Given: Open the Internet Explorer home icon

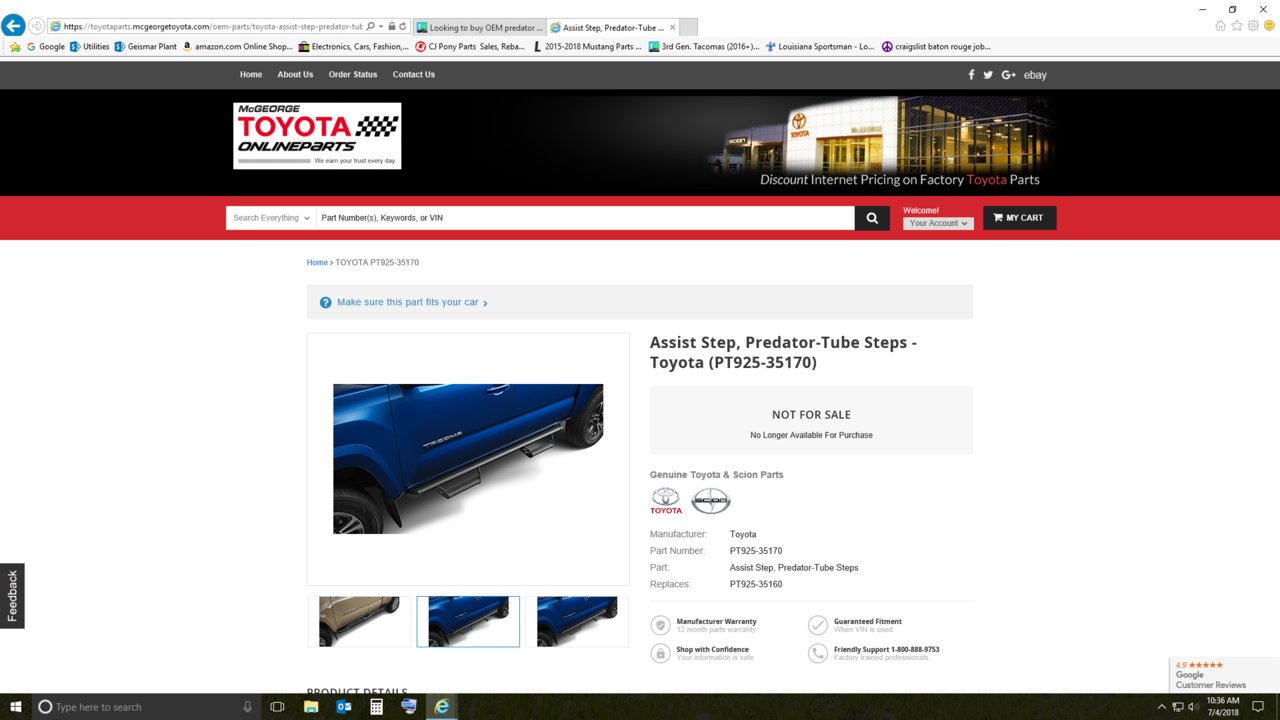Looking at the screenshot, I should pos(1220,26).
